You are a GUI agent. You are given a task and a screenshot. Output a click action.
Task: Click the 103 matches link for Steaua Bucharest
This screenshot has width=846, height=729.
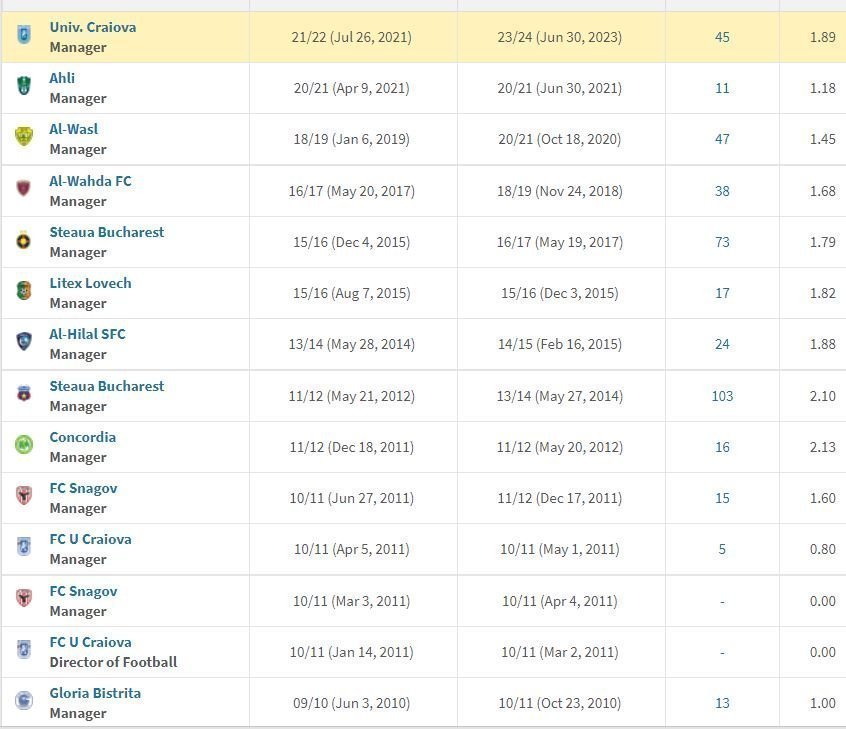coord(722,396)
